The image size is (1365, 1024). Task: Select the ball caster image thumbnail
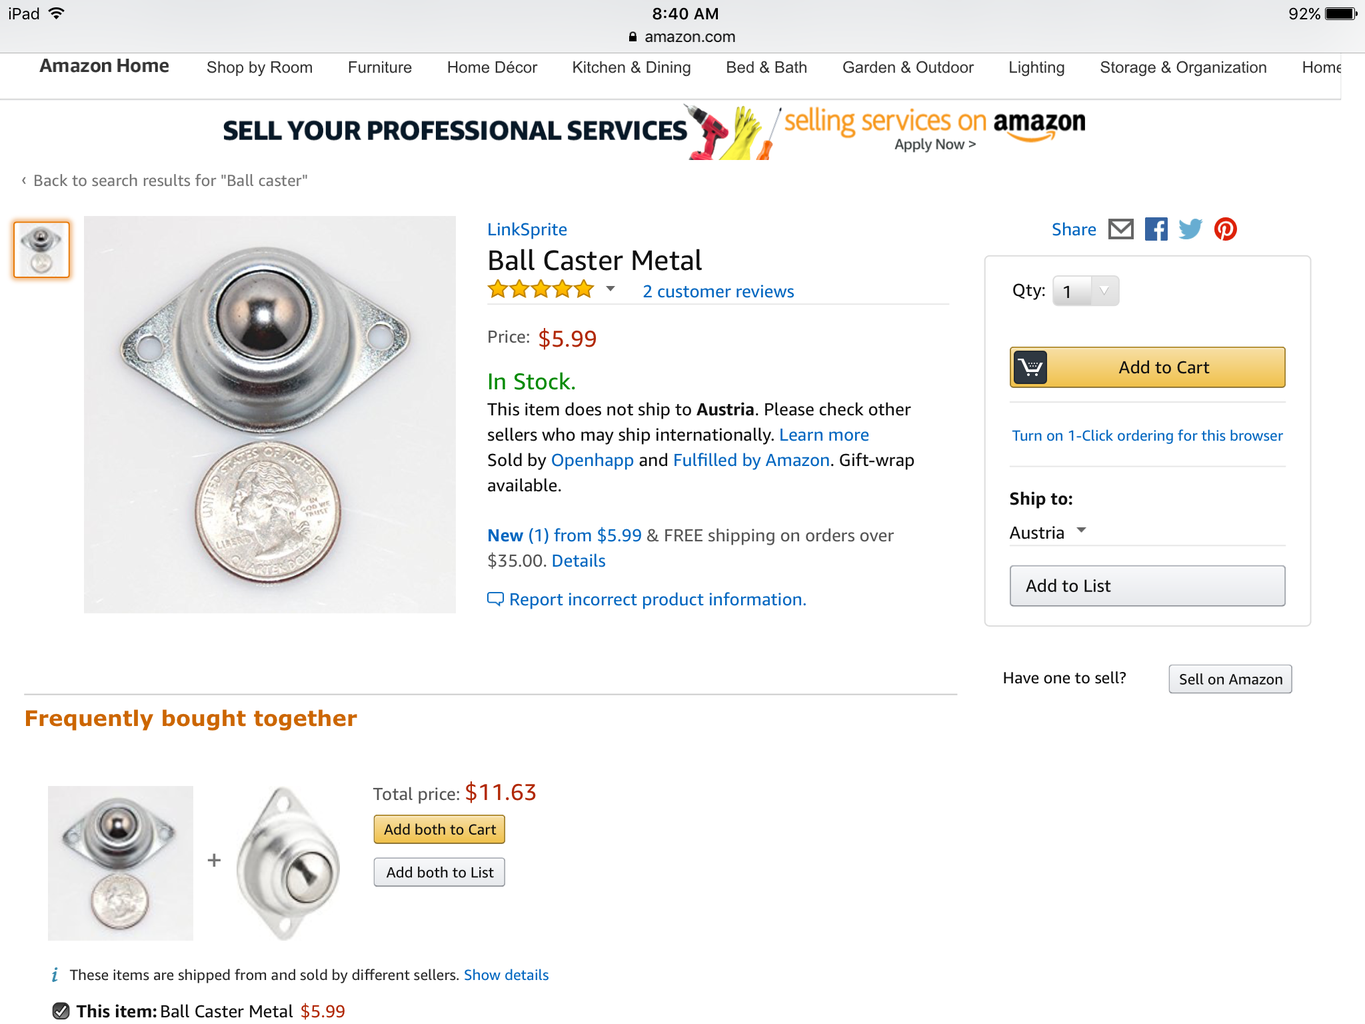41,249
